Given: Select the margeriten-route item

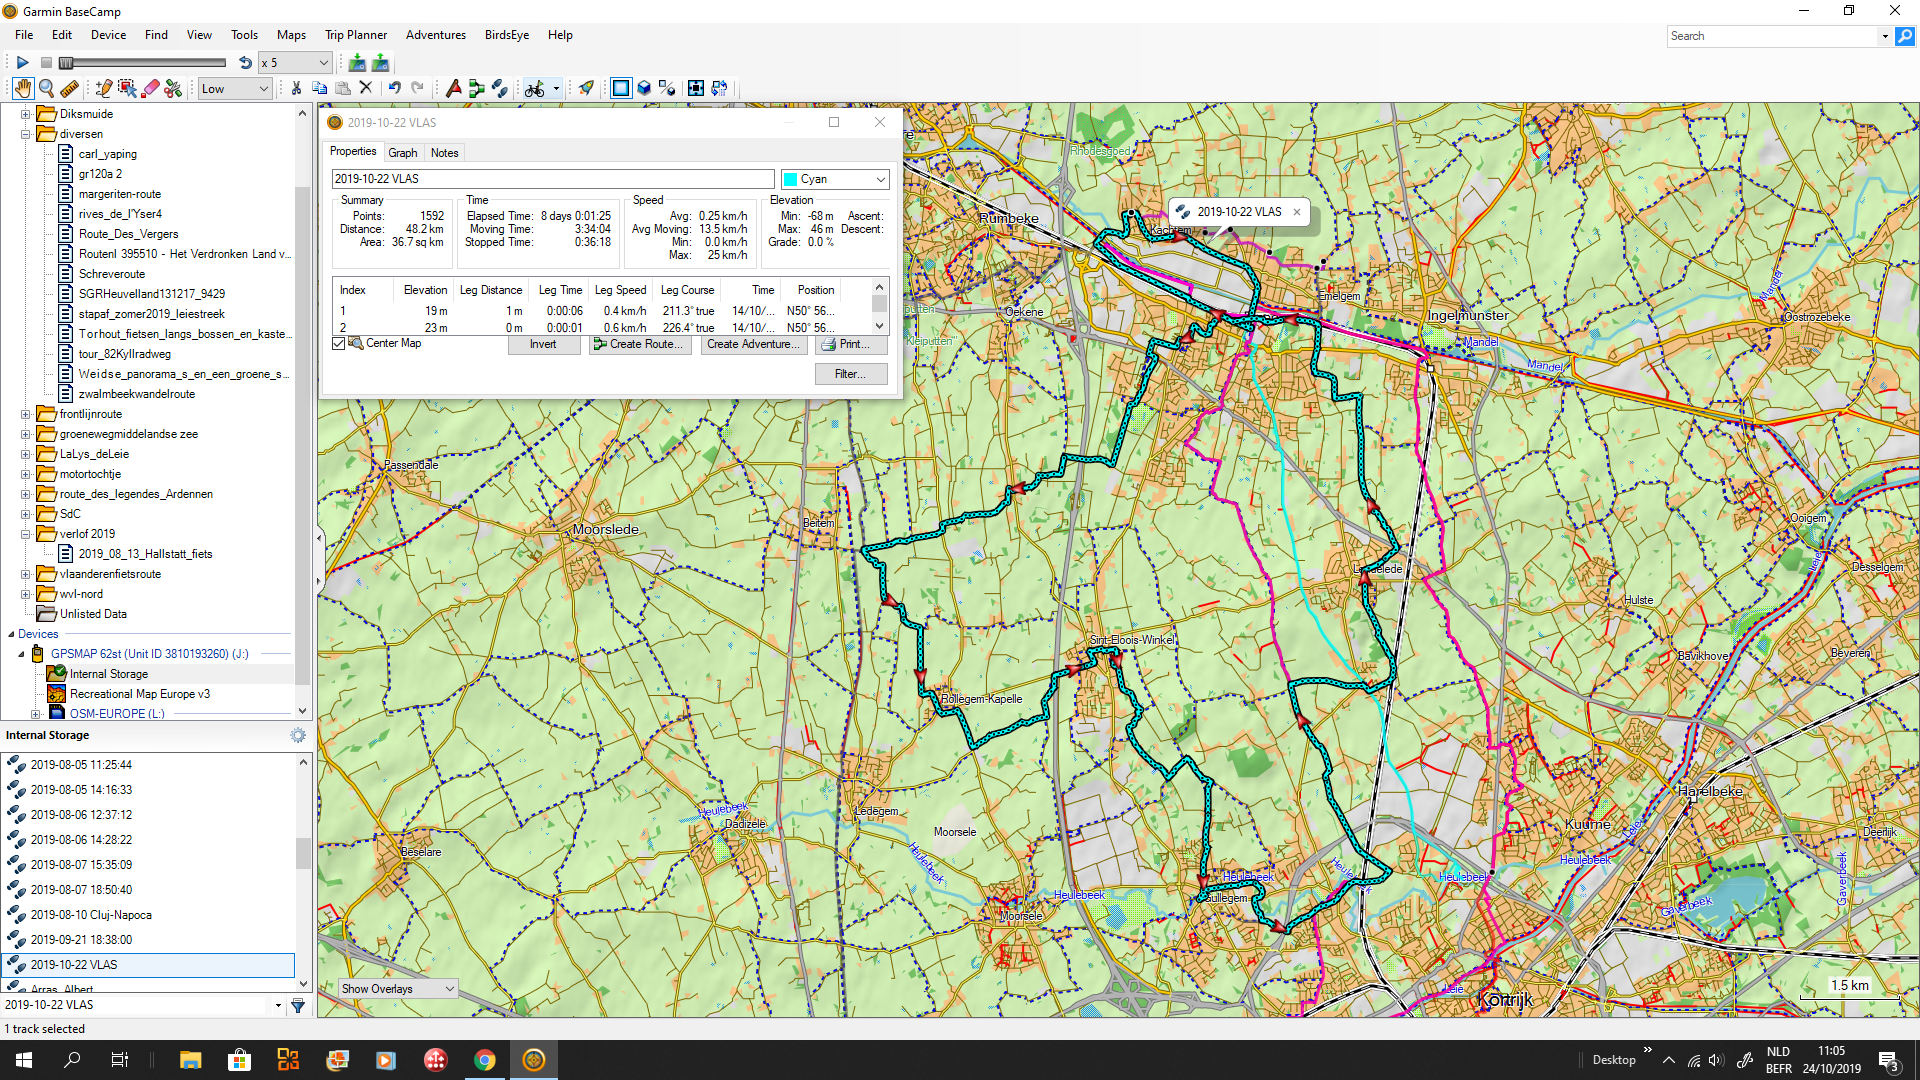Looking at the screenshot, I should point(119,194).
